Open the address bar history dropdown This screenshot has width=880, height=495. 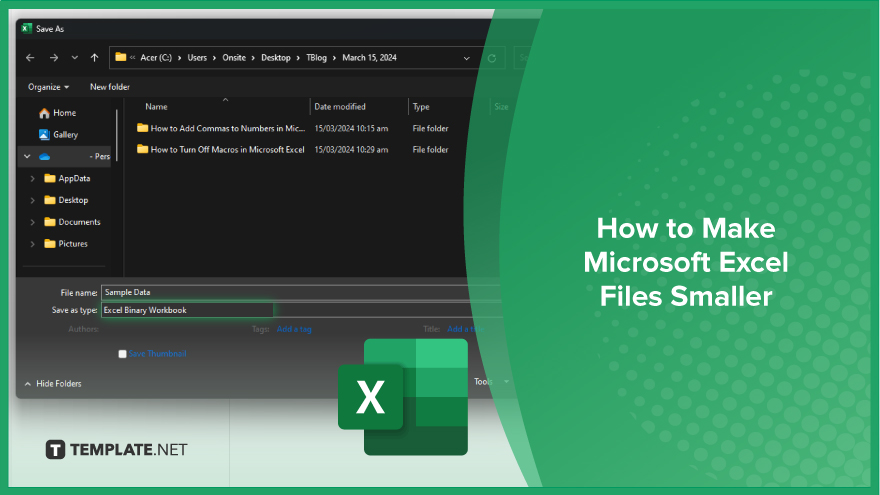pos(466,58)
